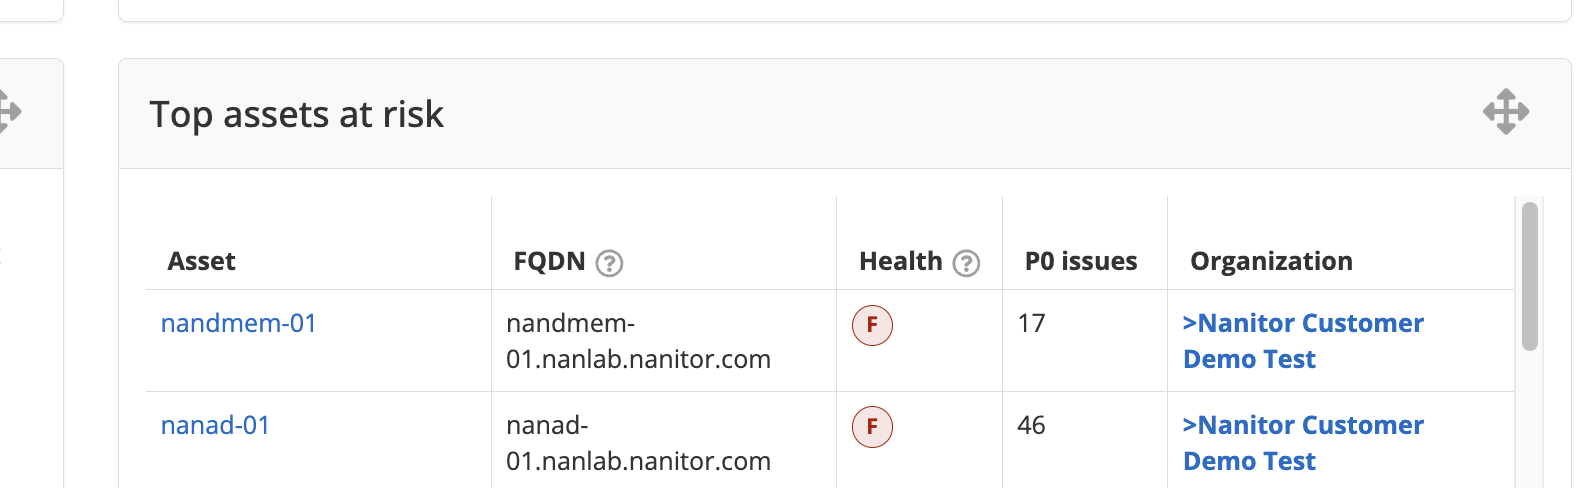This screenshot has height=488, width=1584.
Task: Select the Organization column header
Action: click(1271, 262)
